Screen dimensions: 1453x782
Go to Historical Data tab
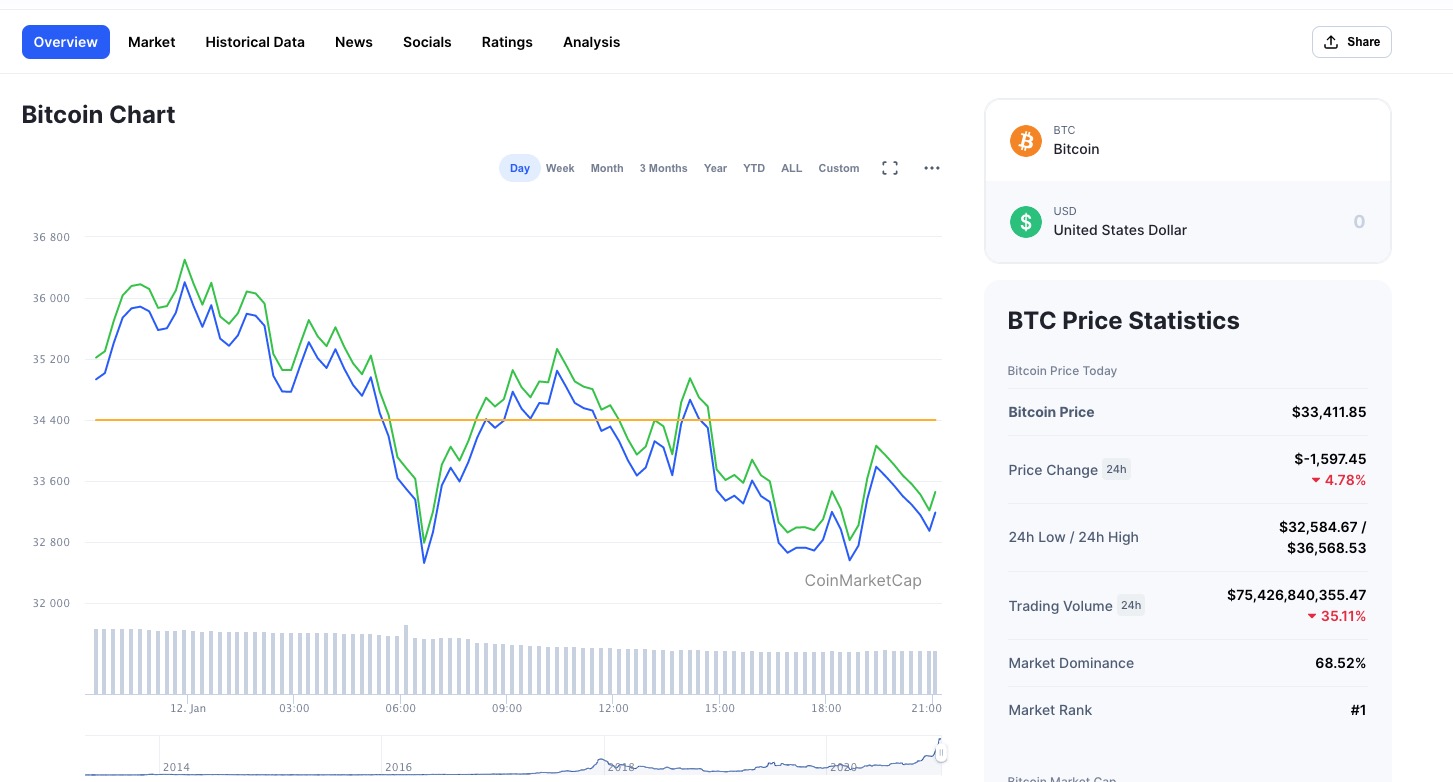[255, 42]
